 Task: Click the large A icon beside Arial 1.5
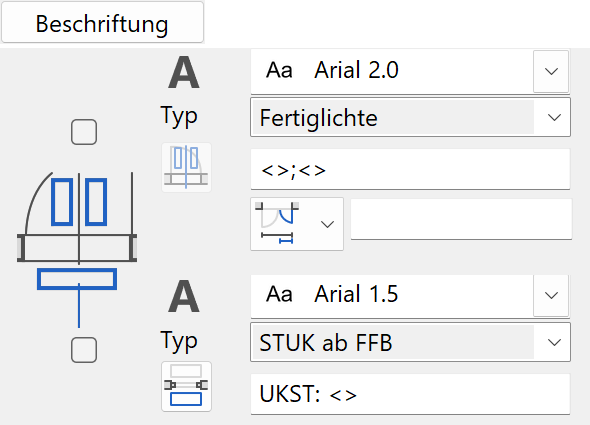(184, 296)
